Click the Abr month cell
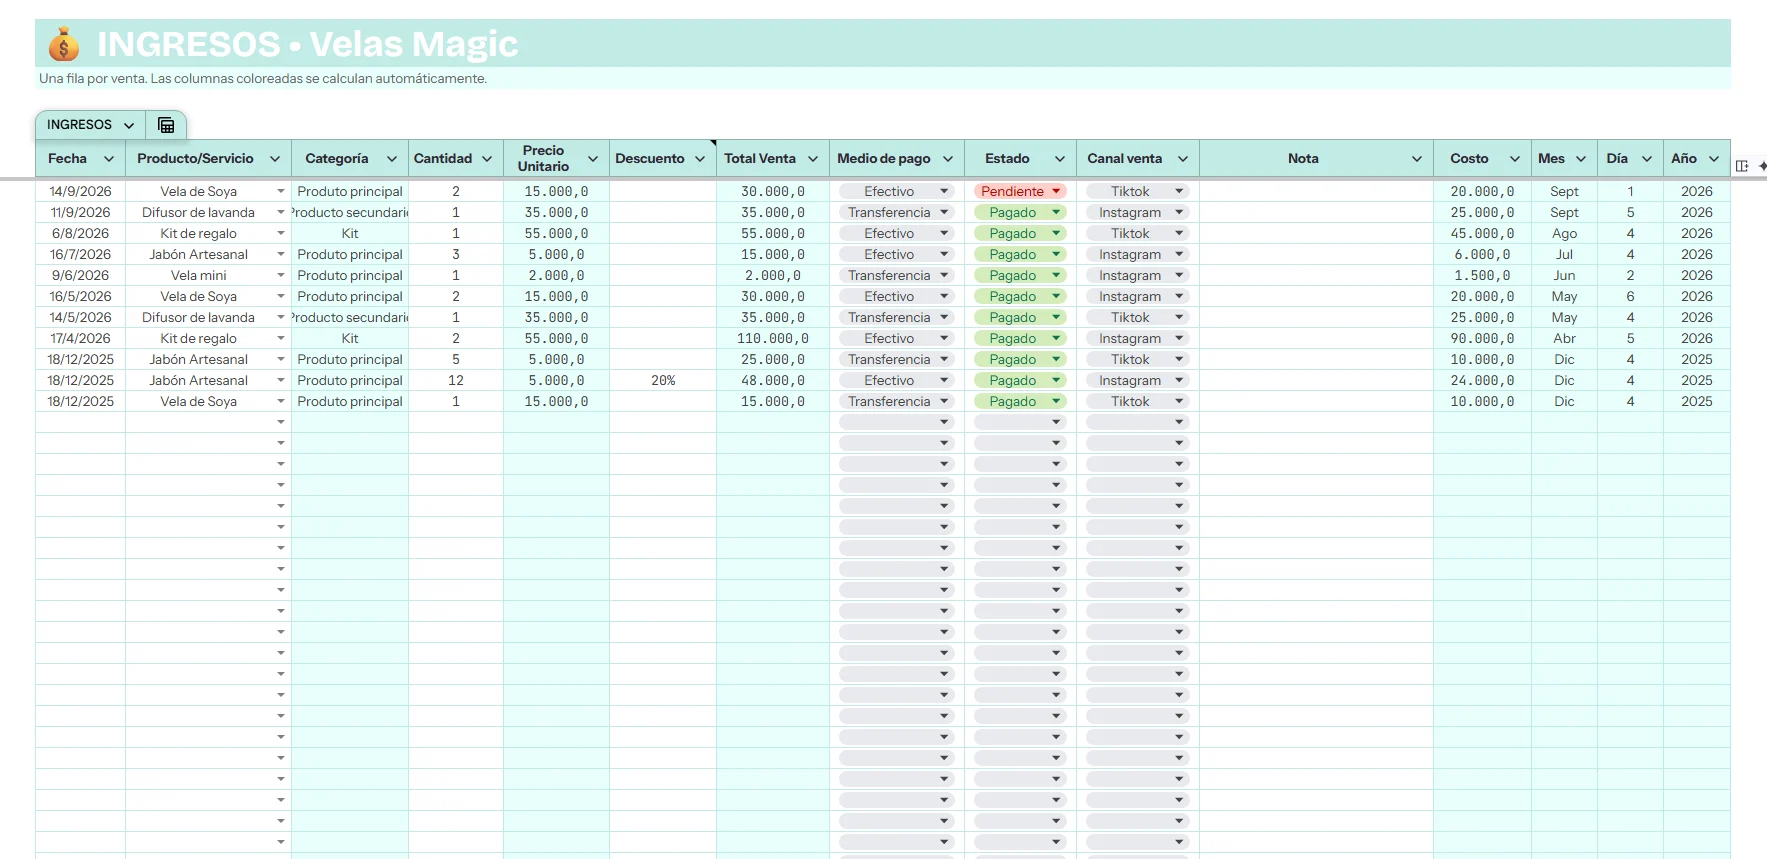Image resolution: width=1767 pixels, height=859 pixels. pyautogui.click(x=1564, y=338)
